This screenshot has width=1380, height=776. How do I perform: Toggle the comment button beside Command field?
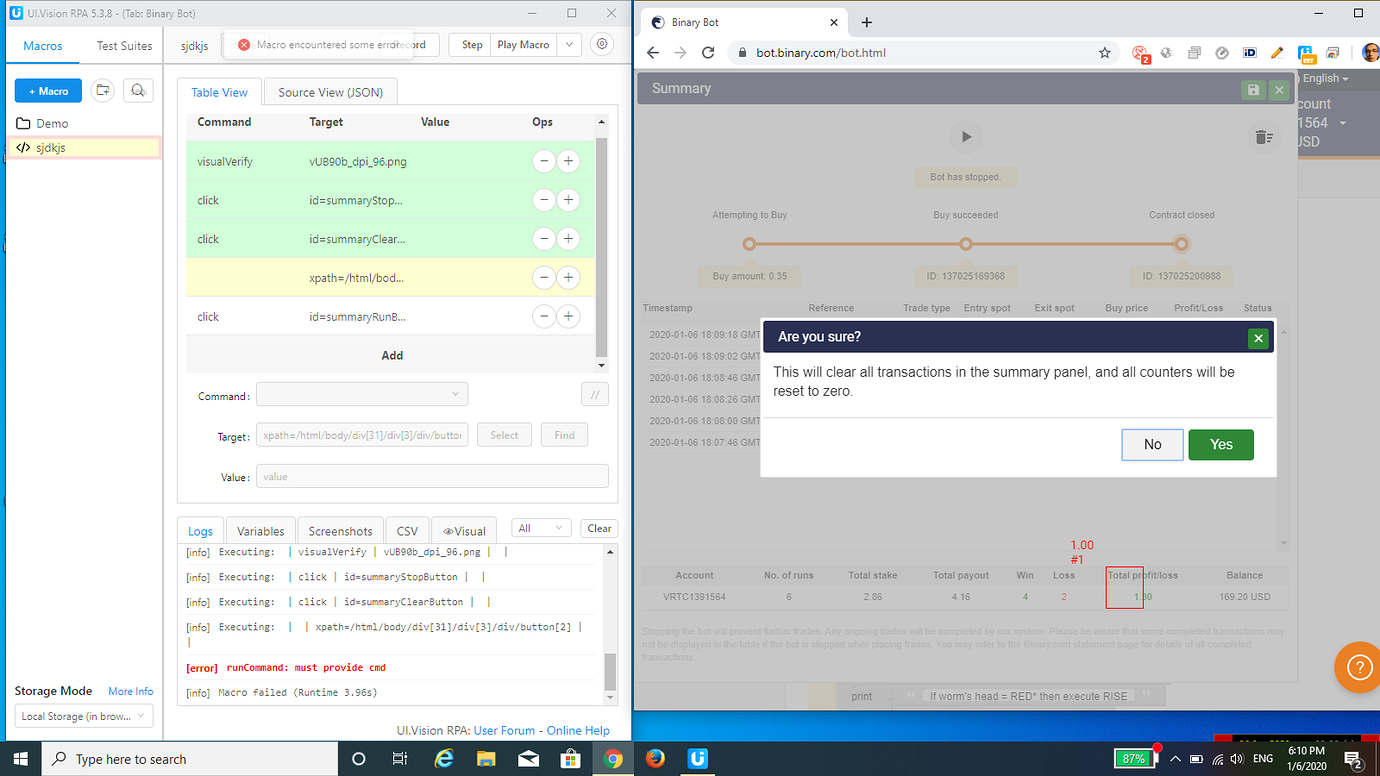(x=594, y=394)
